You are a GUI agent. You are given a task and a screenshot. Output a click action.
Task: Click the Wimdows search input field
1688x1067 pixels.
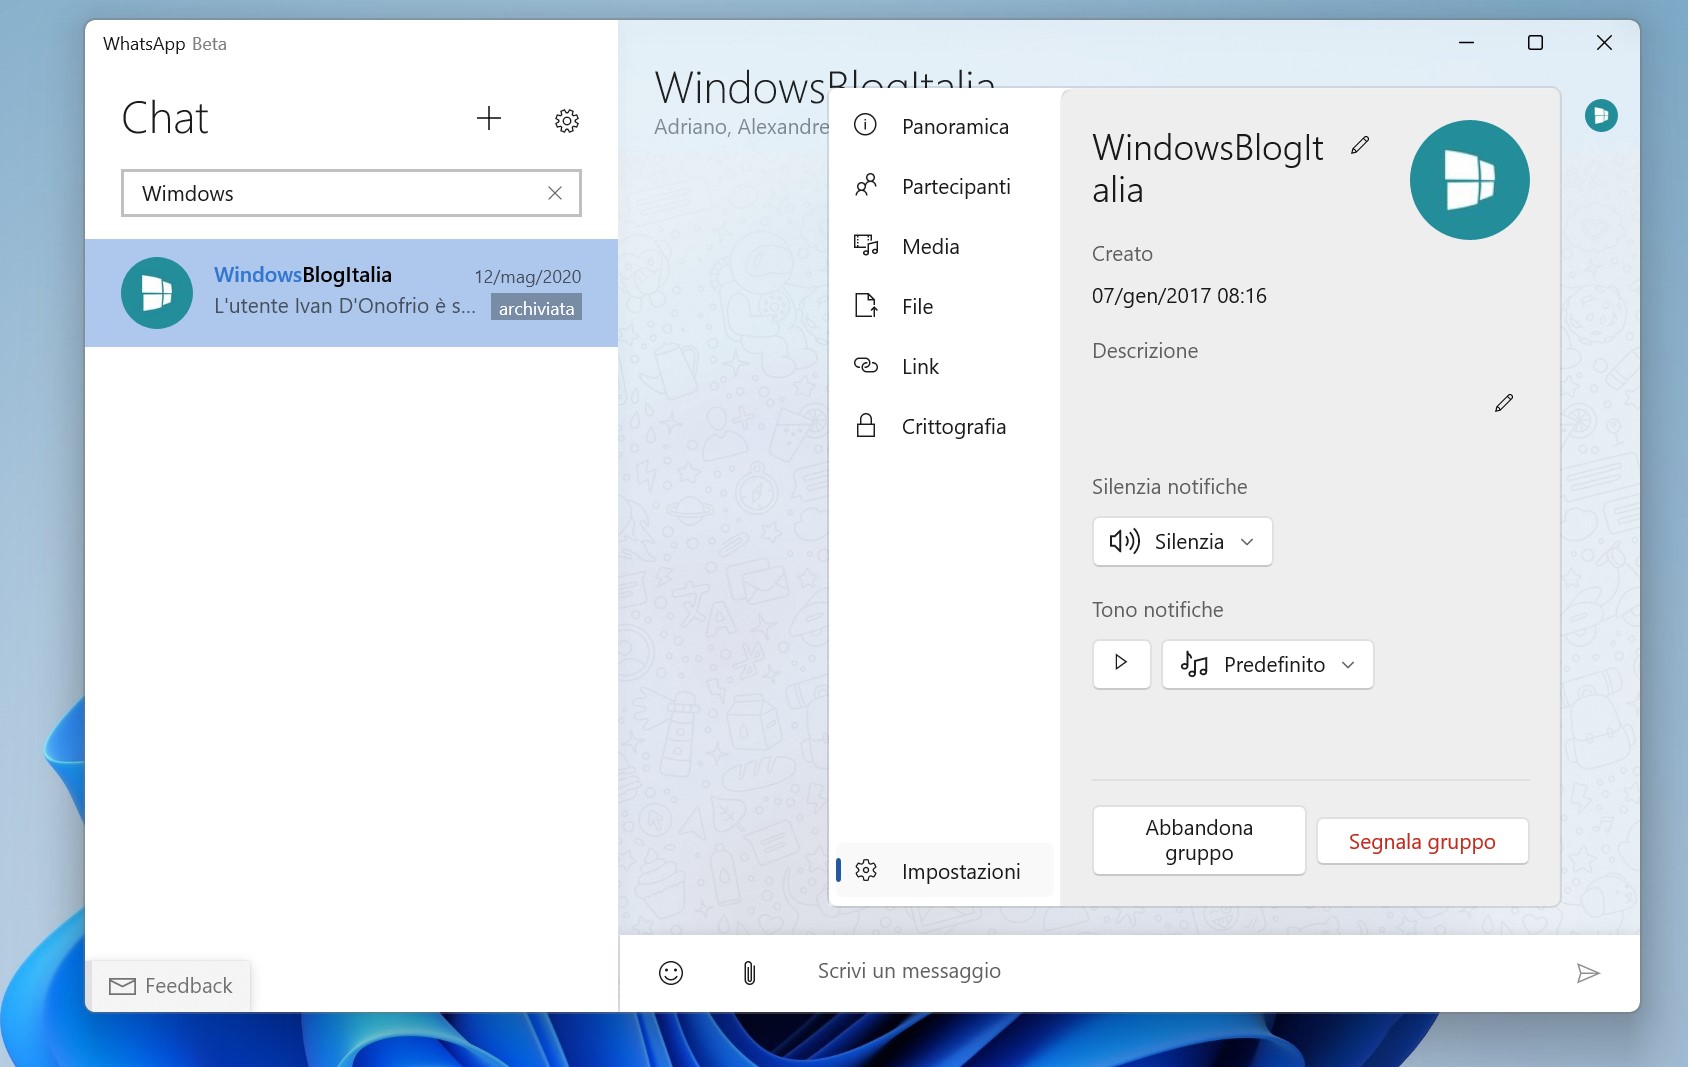click(x=351, y=193)
